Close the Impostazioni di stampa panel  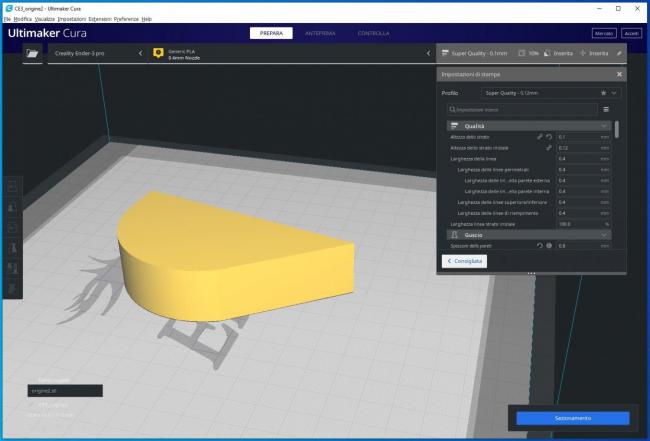619,74
